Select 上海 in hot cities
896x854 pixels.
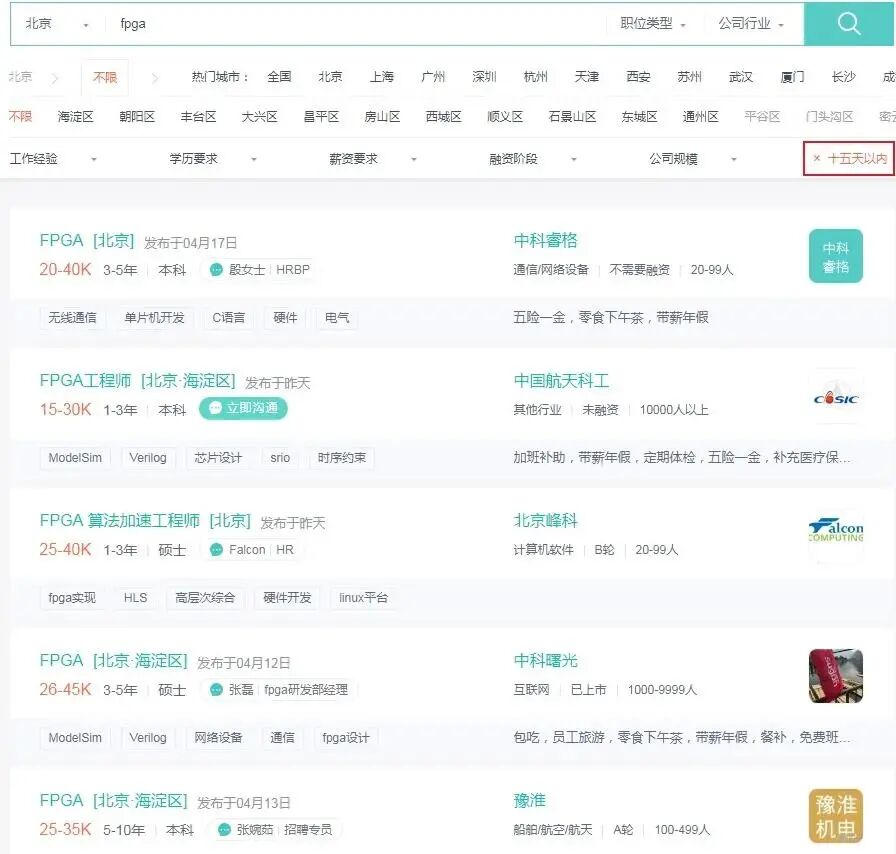pos(381,77)
